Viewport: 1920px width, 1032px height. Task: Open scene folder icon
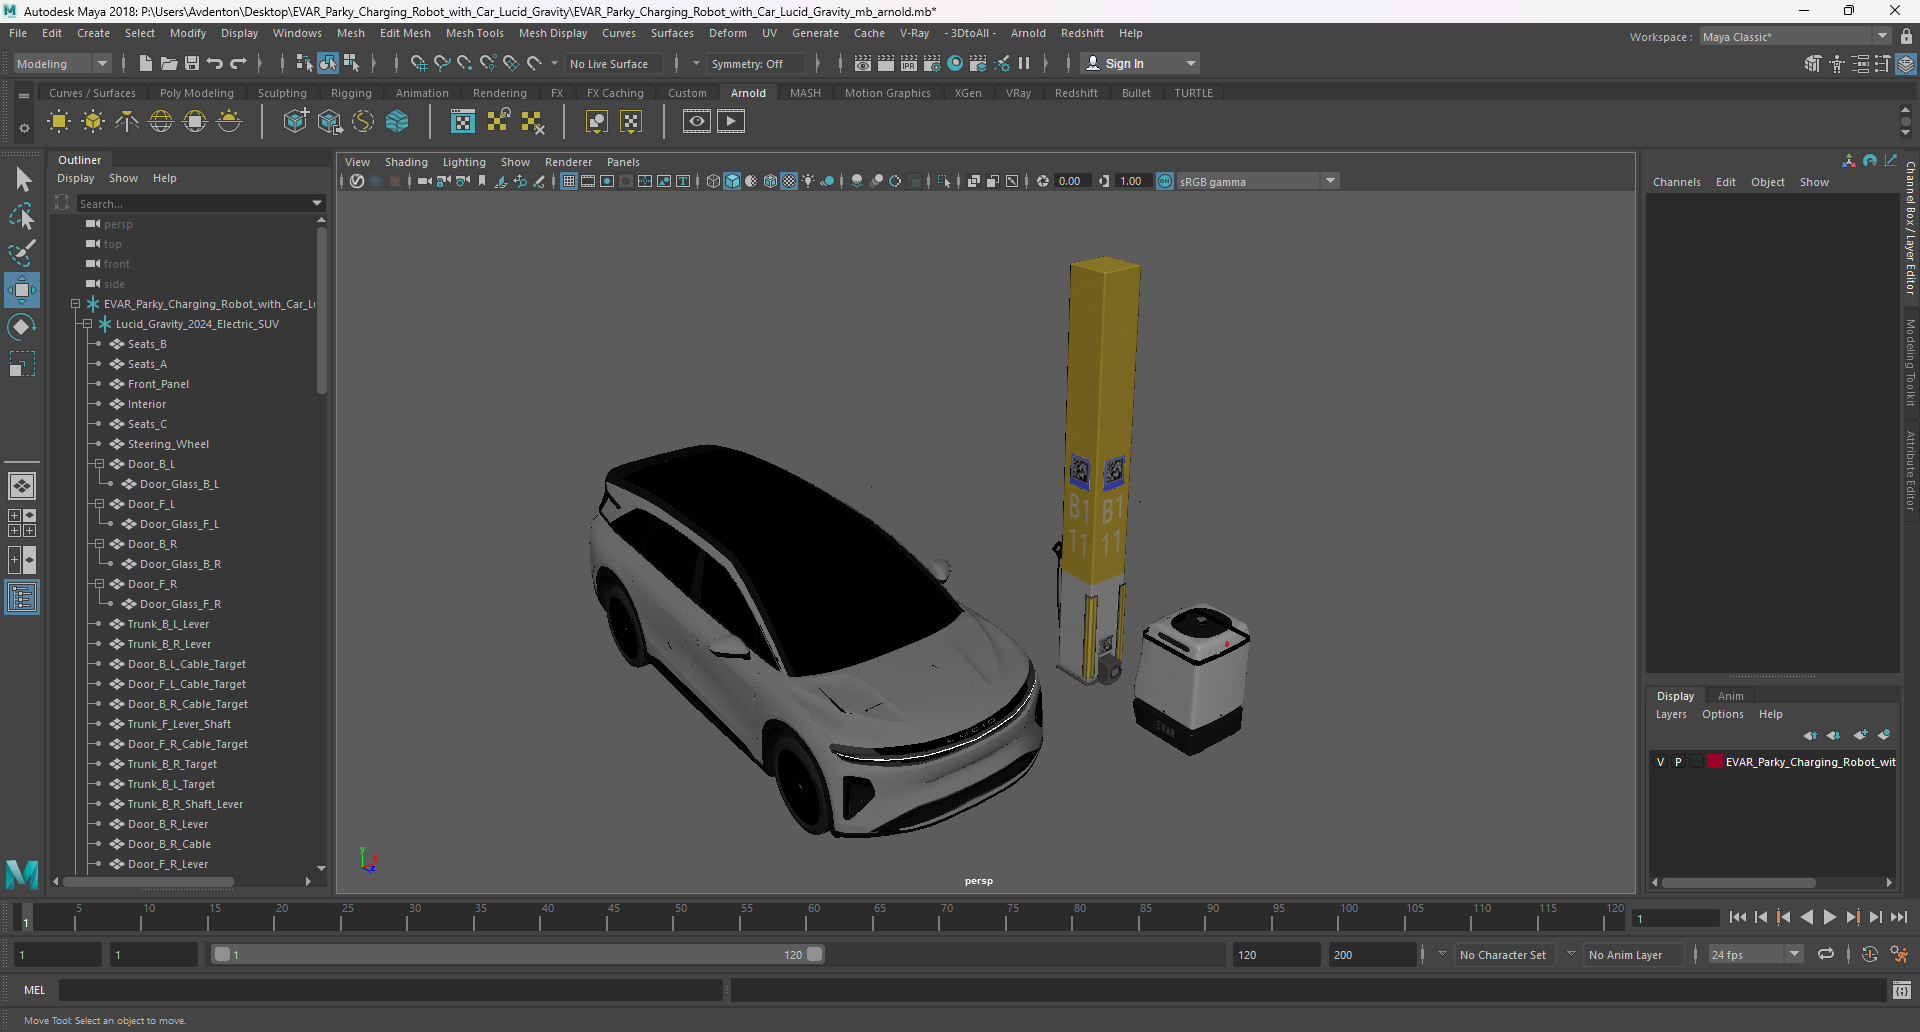pyautogui.click(x=169, y=63)
